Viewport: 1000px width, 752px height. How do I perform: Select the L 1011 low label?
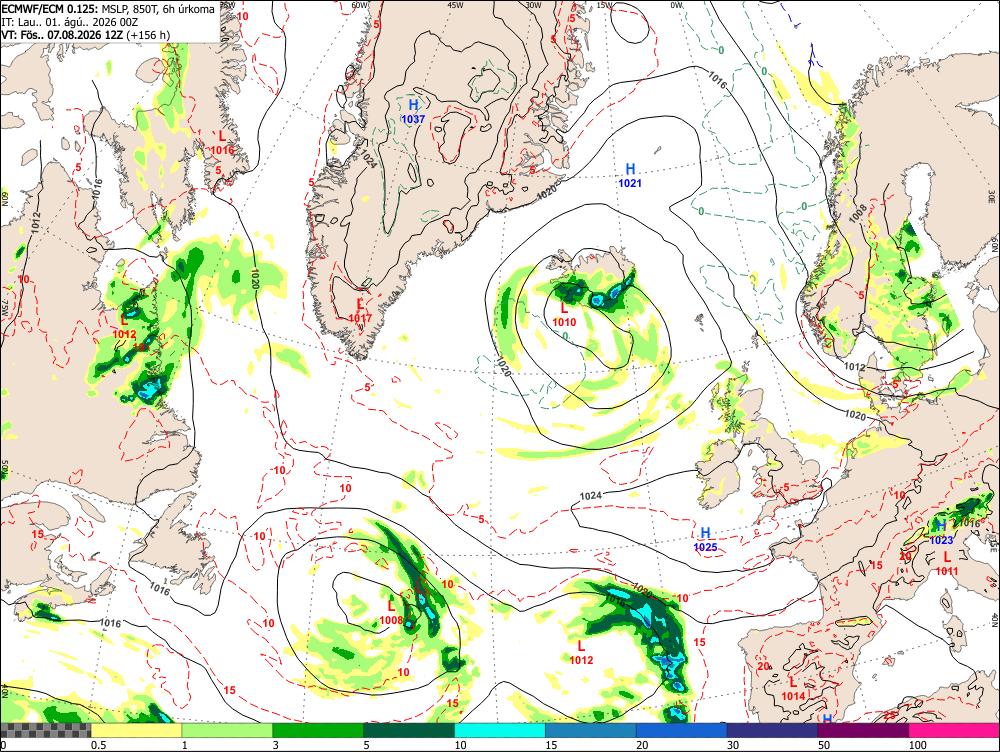(x=947, y=563)
